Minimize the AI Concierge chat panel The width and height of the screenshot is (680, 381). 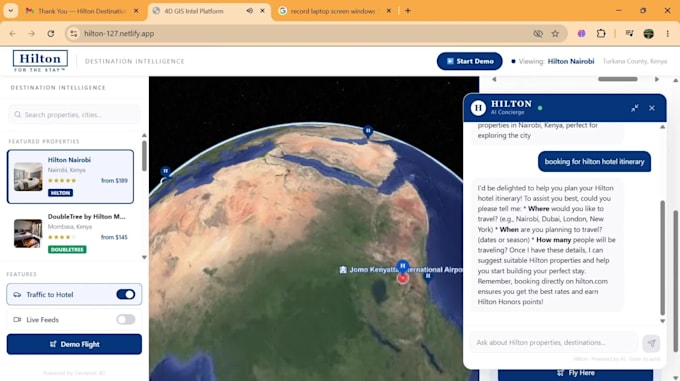pos(634,108)
